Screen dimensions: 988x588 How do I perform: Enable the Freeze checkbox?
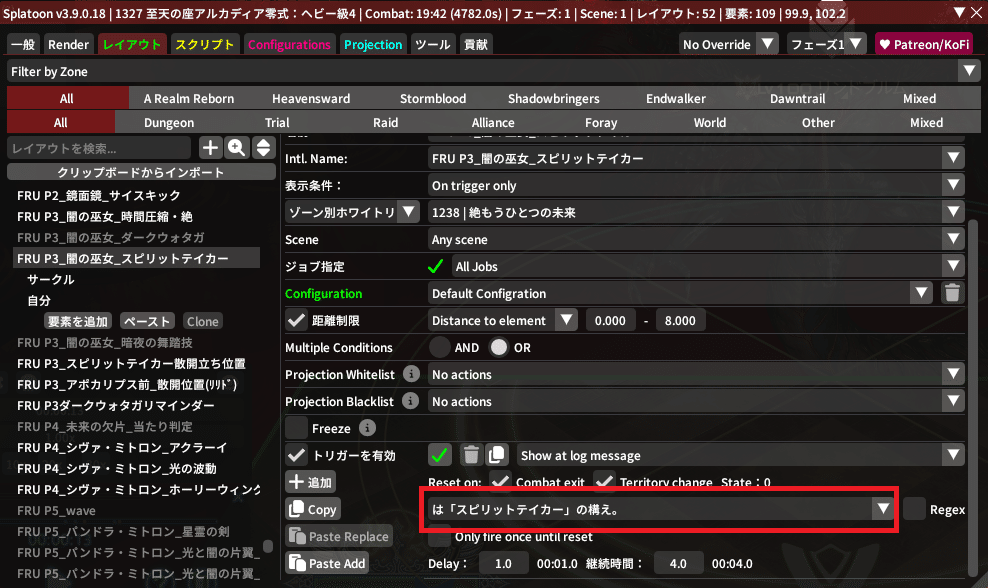pyautogui.click(x=296, y=429)
